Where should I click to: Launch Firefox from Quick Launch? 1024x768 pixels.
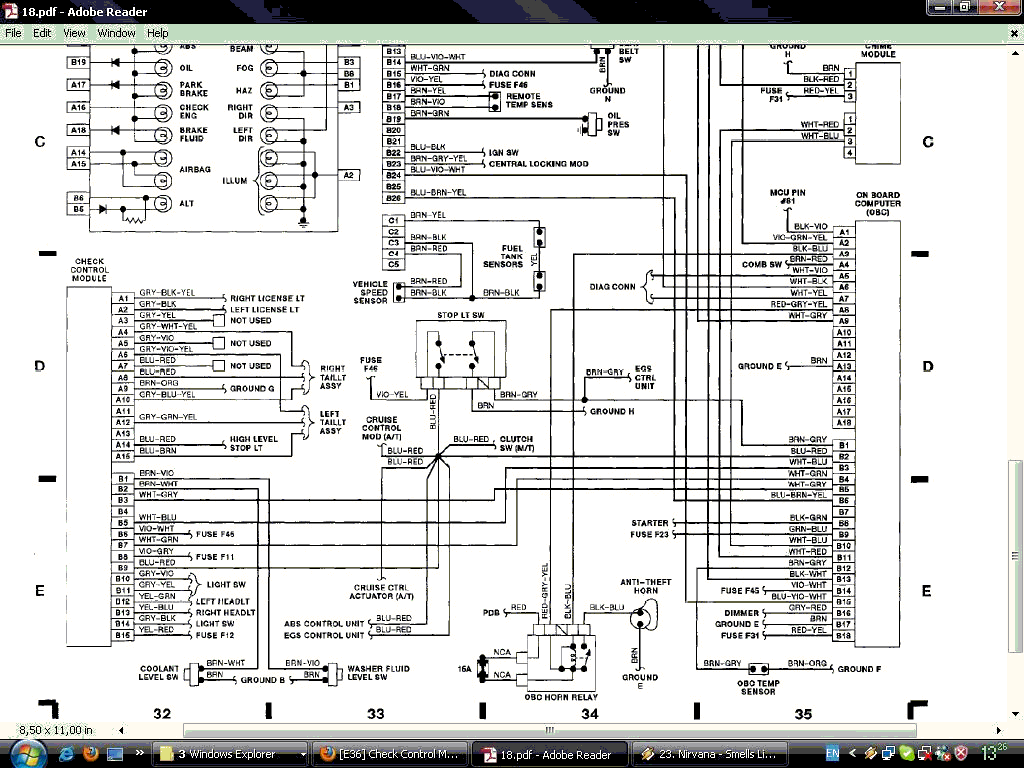[90, 753]
